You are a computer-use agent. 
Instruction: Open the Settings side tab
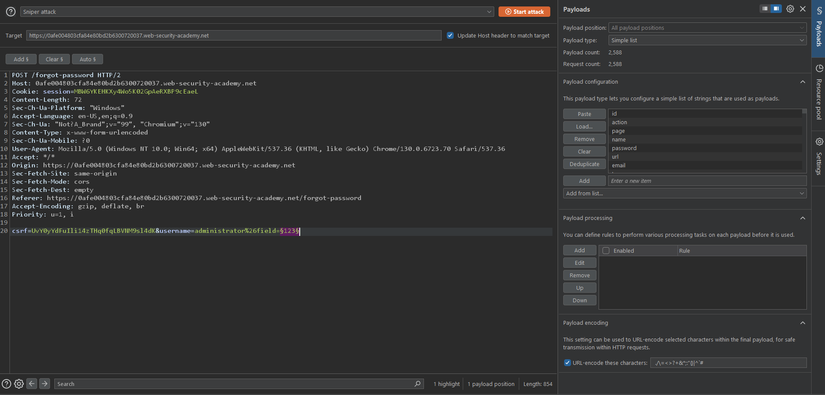pos(818,157)
